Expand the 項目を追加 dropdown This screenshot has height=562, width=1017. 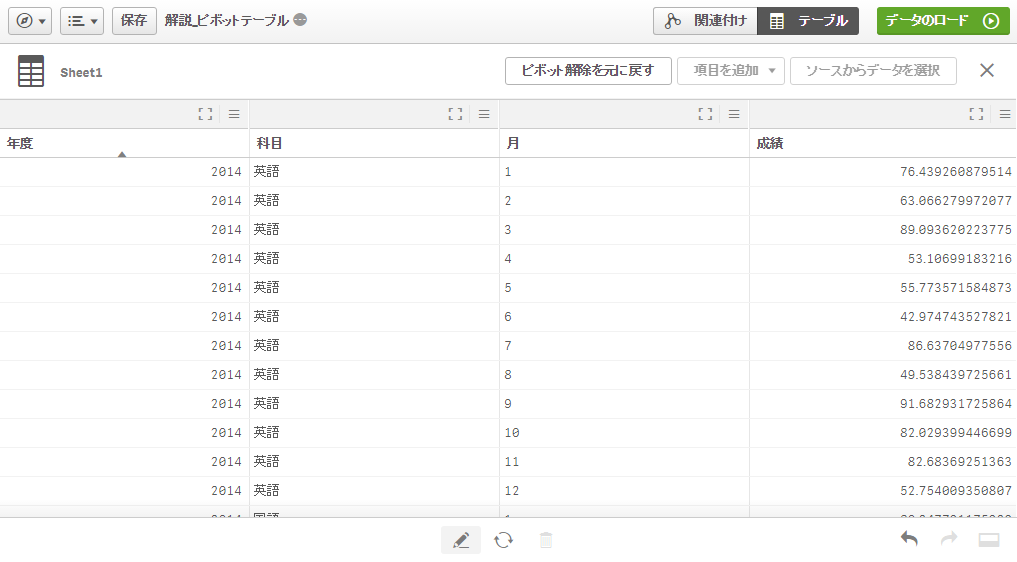731,71
